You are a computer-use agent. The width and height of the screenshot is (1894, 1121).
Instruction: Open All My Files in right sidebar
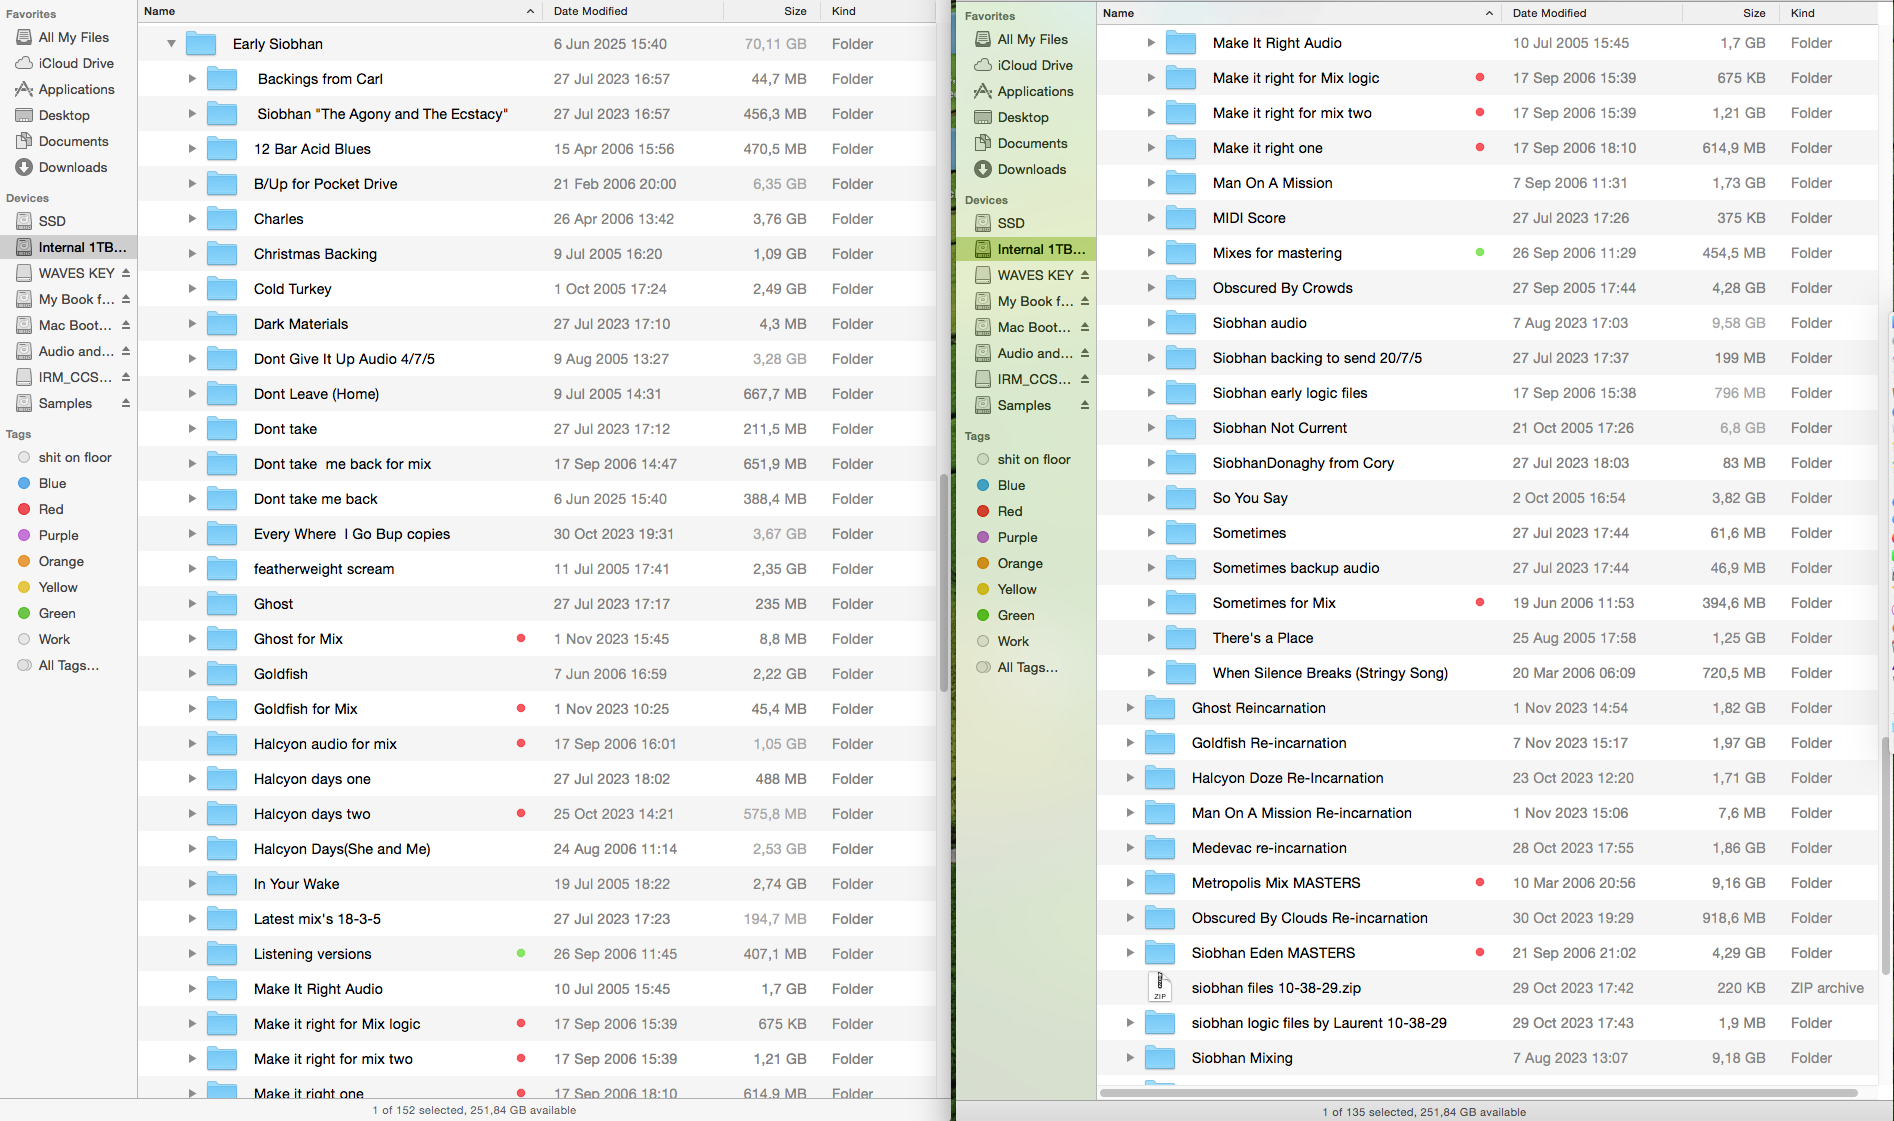coord(1032,39)
